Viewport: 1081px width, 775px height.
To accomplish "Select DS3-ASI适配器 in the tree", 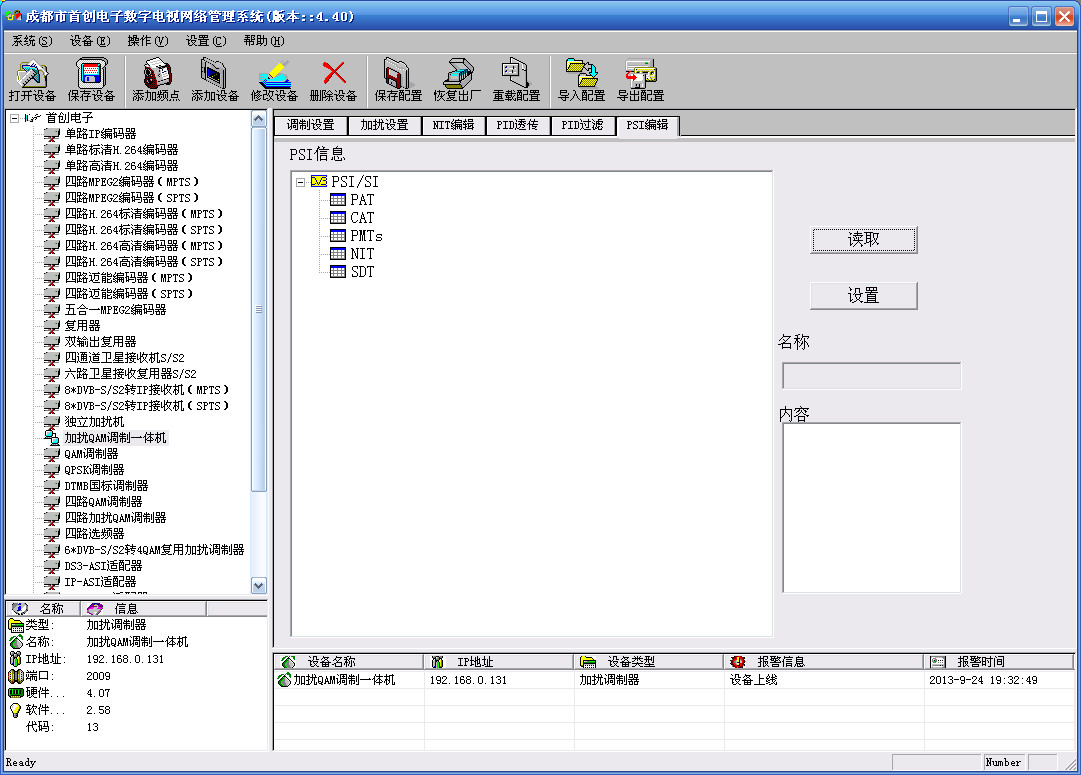I will click(x=103, y=565).
